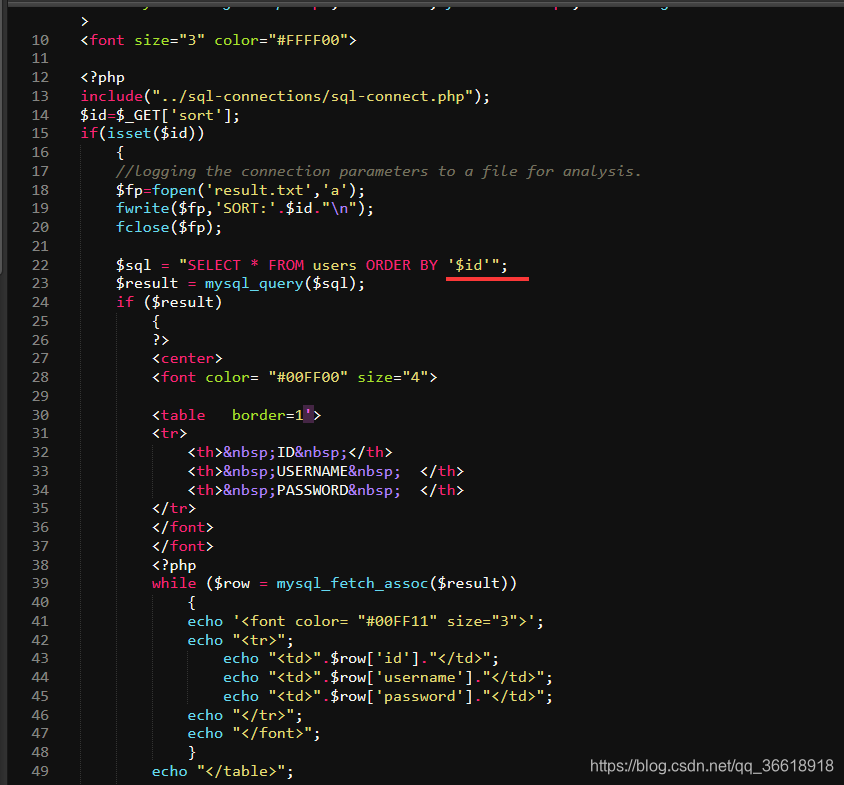Click the <tr> opening tag on line 31

(x=169, y=433)
